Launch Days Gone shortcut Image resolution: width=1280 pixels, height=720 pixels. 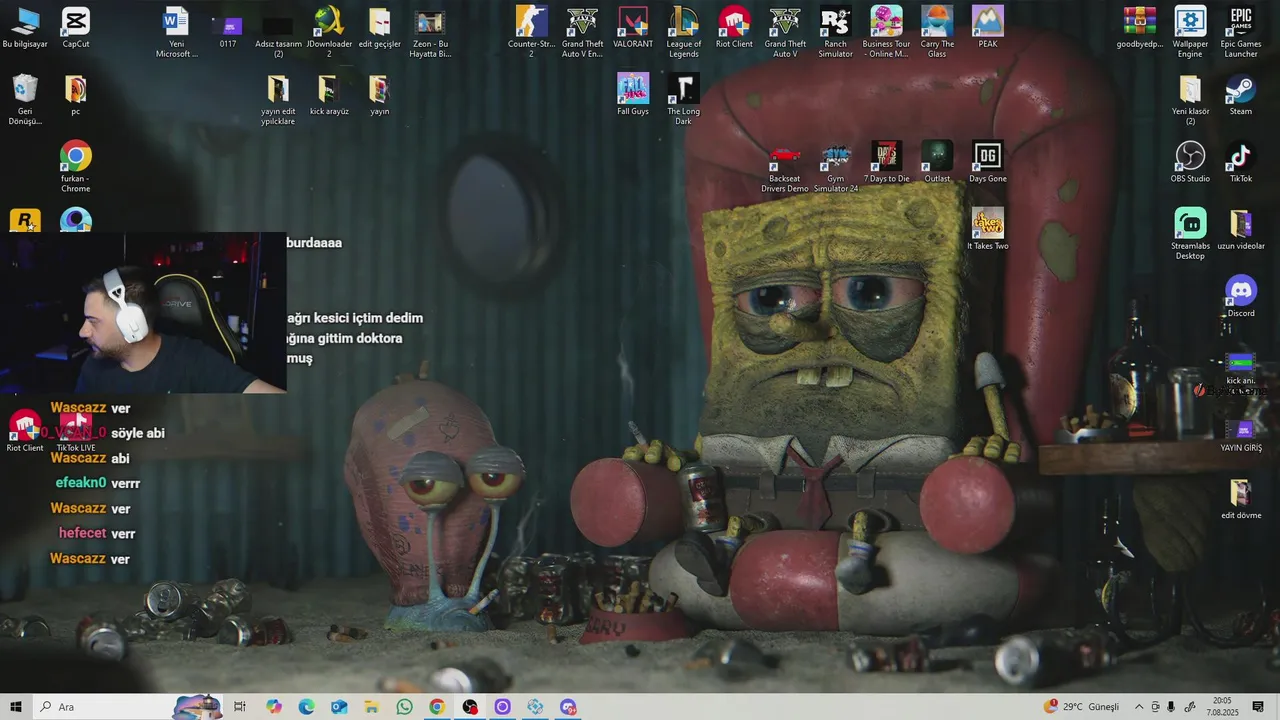[988, 163]
